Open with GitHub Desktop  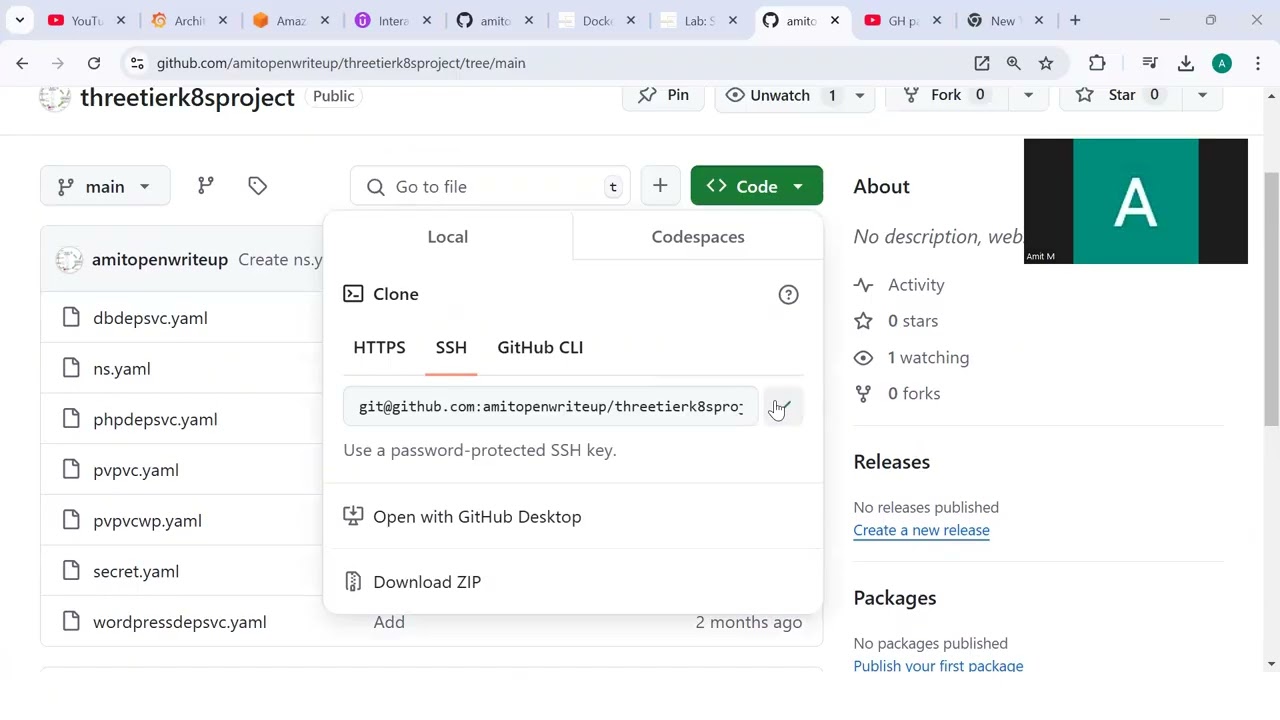click(462, 517)
